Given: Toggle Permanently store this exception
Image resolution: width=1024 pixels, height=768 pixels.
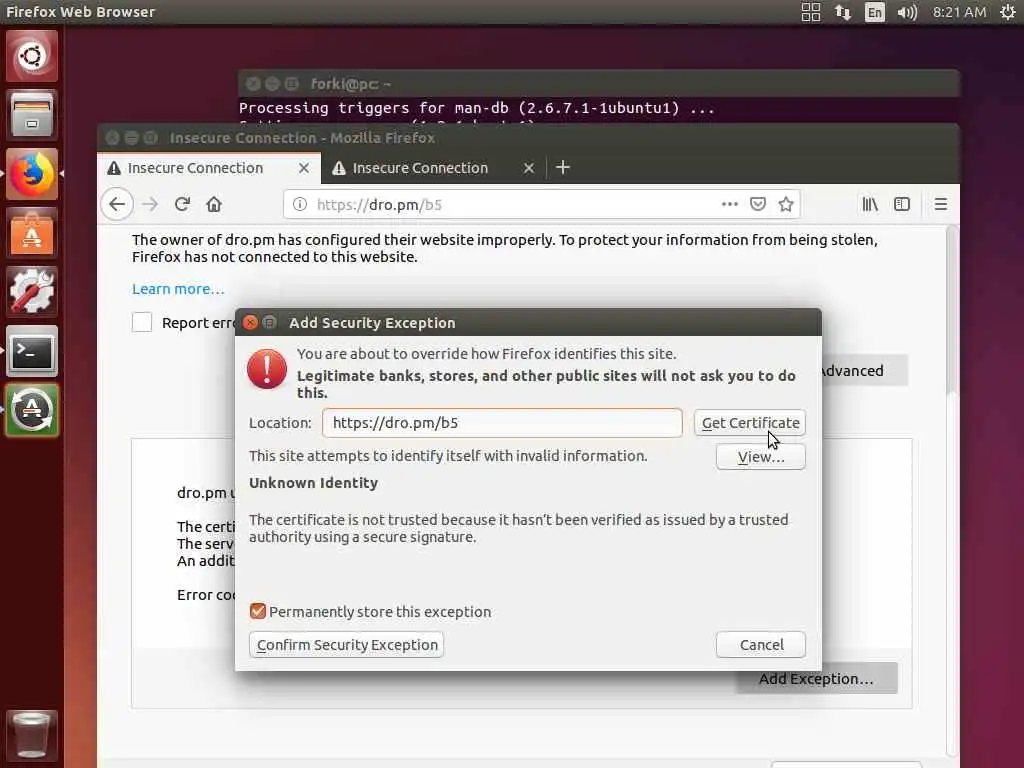Looking at the screenshot, I should [258, 611].
